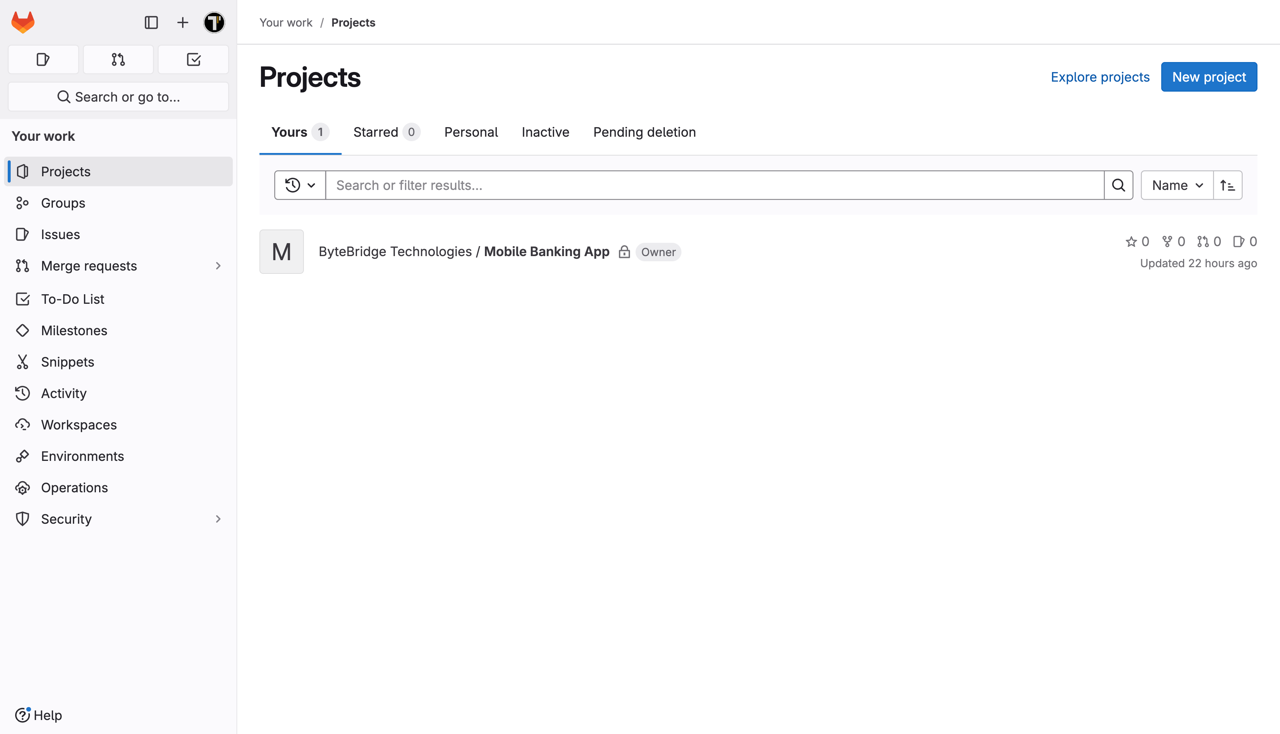Image resolution: width=1280 pixels, height=734 pixels.
Task: Open the Explore projects link
Action: (1100, 76)
